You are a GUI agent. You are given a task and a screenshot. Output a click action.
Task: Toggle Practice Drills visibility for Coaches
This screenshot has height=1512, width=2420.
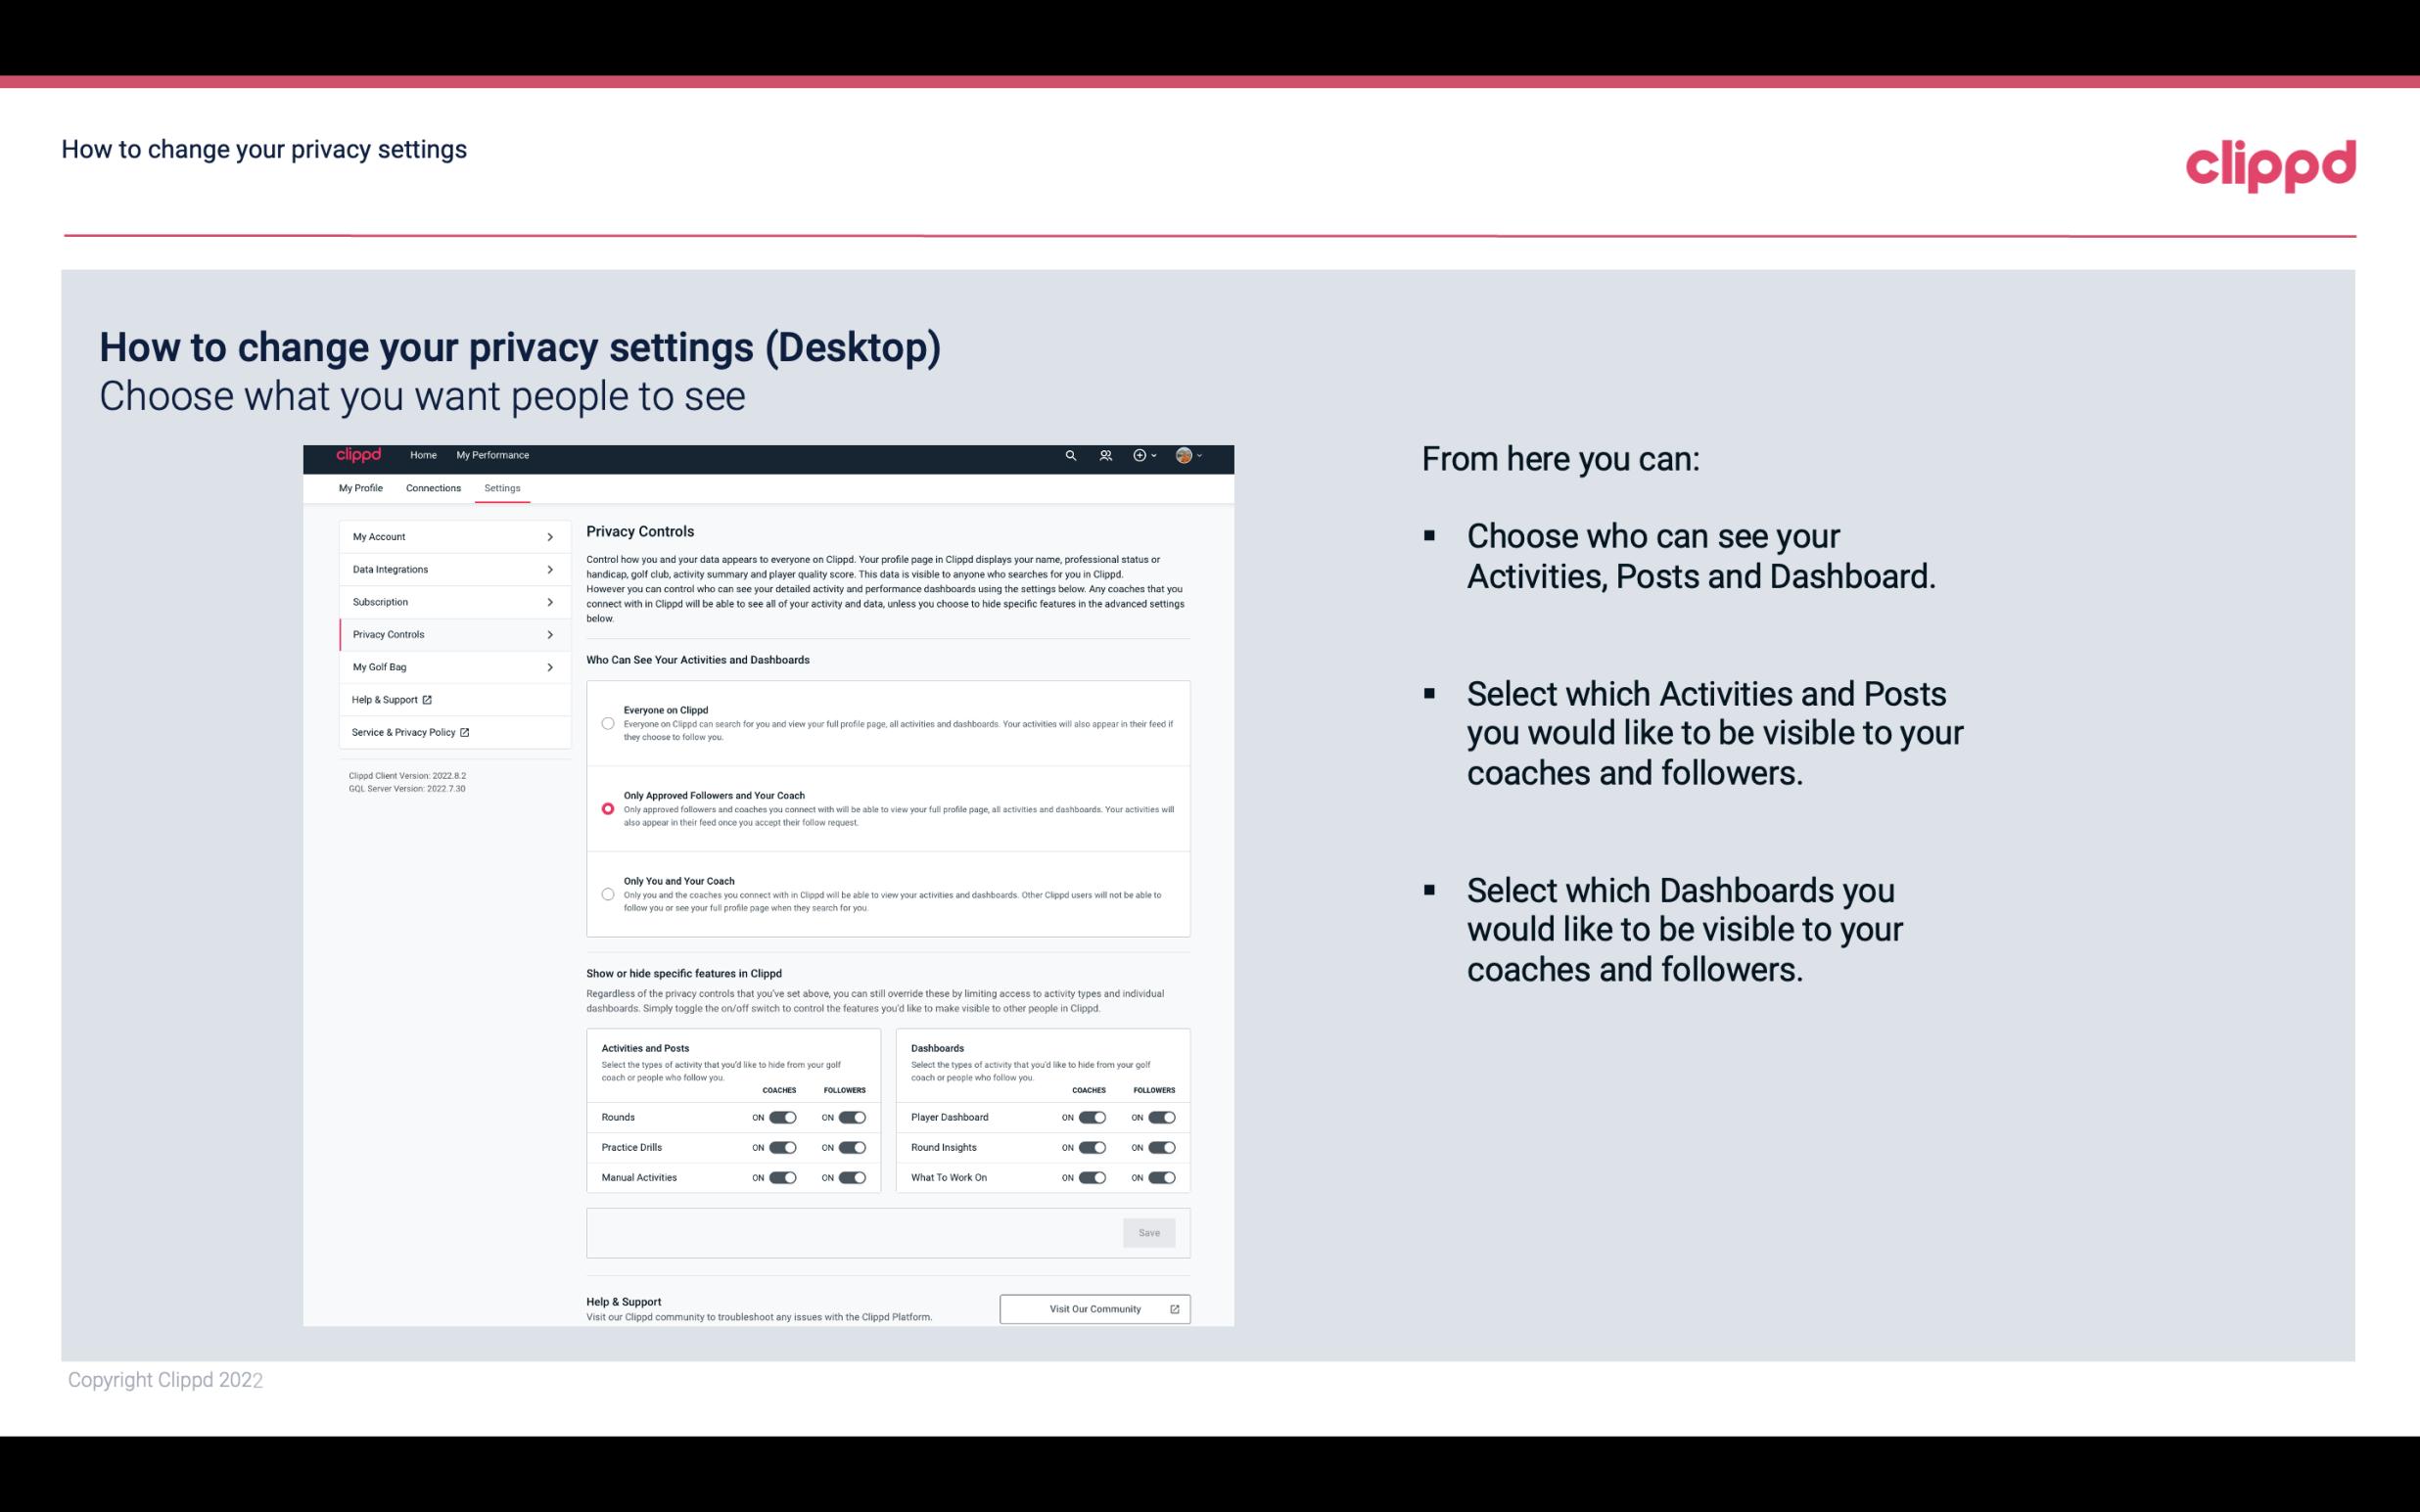[782, 1146]
